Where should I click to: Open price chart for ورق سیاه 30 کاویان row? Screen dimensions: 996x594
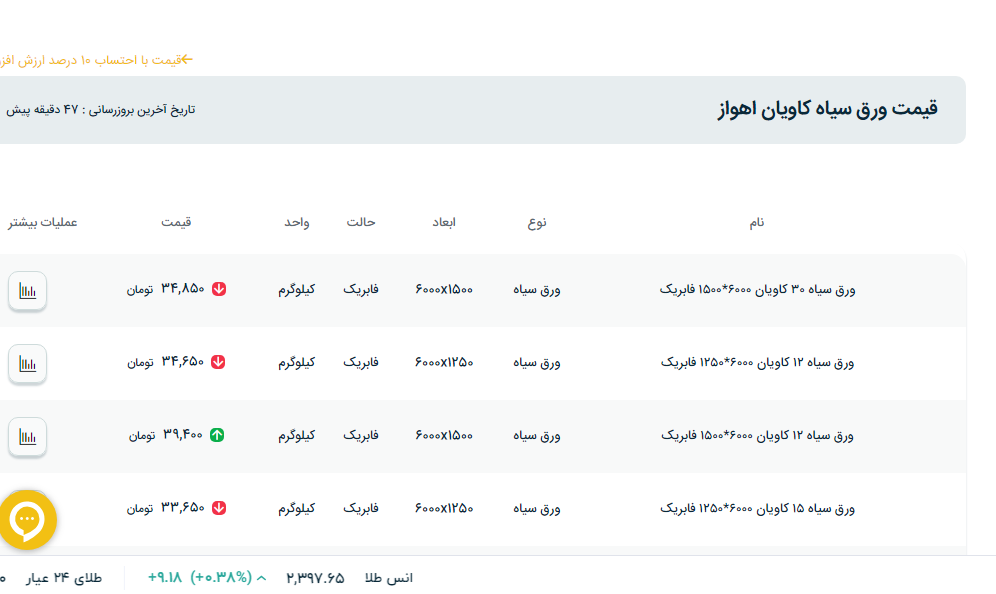28,291
